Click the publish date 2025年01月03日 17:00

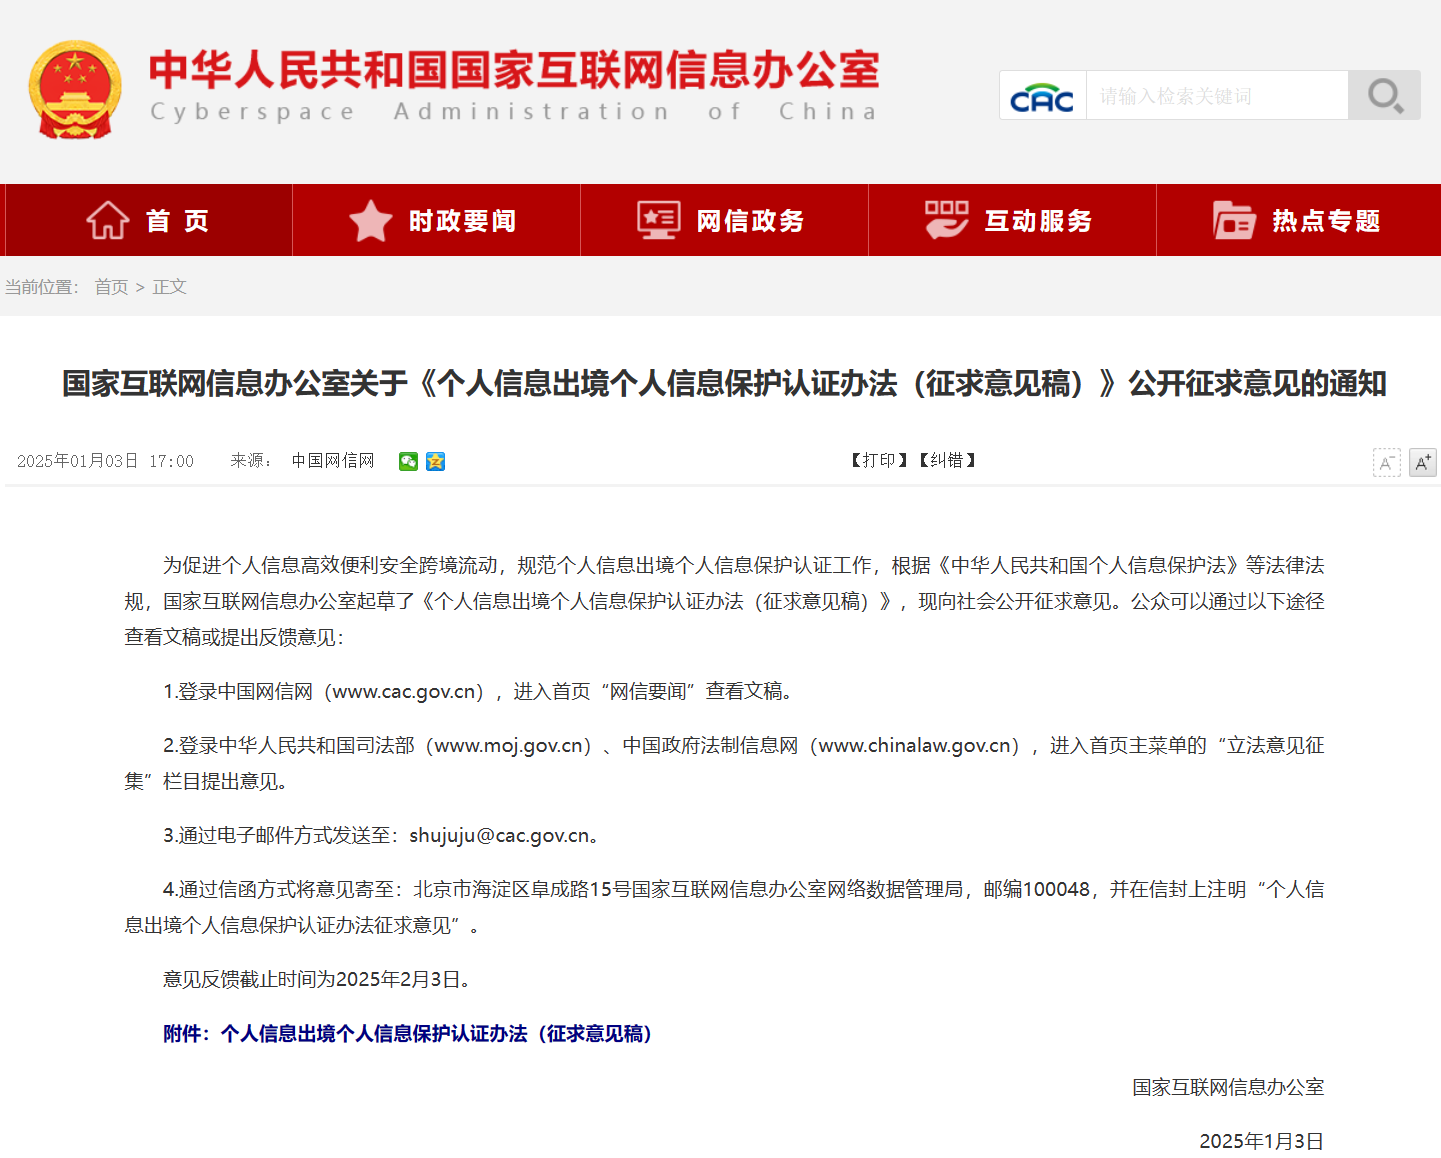click(105, 461)
